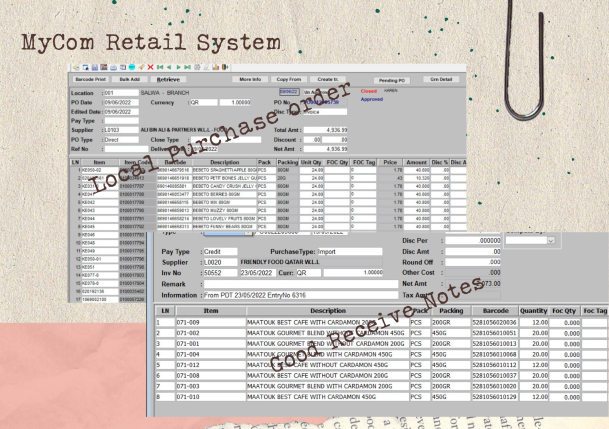This screenshot has height=429, width=609.
Task: Click the Ref No field
Action: tap(126, 149)
